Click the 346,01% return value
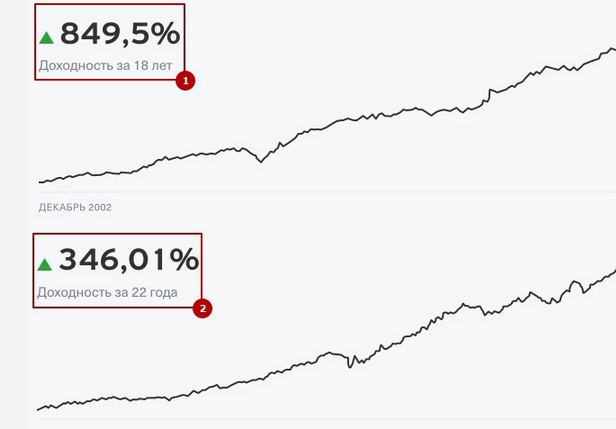The width and height of the screenshot is (616, 429). [x=128, y=261]
